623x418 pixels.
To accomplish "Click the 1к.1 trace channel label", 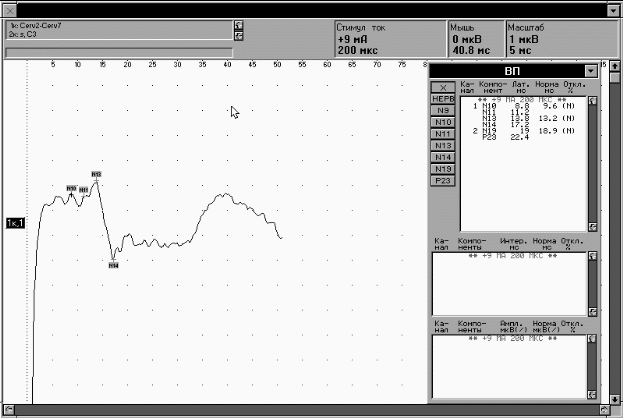I will tap(15, 223).
